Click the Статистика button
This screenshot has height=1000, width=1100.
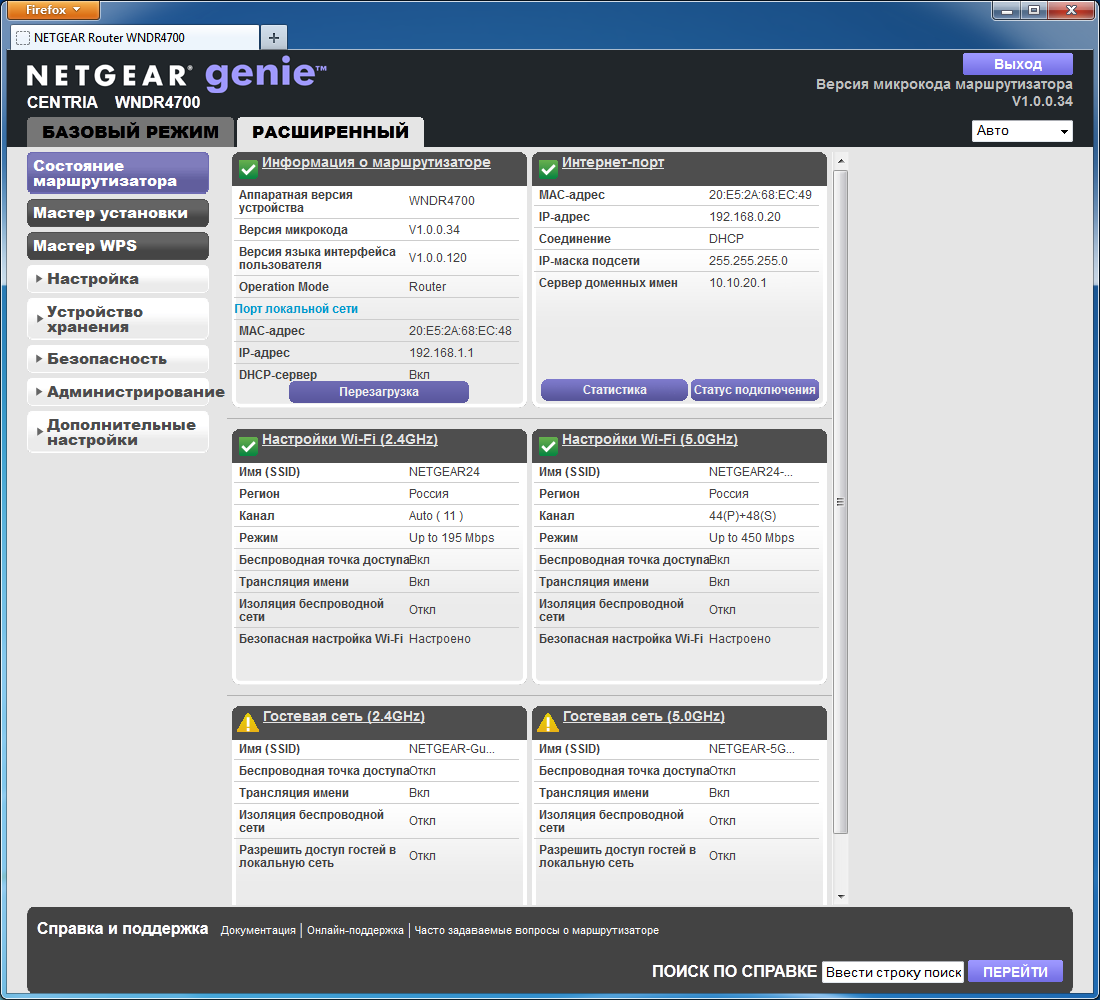tap(615, 389)
